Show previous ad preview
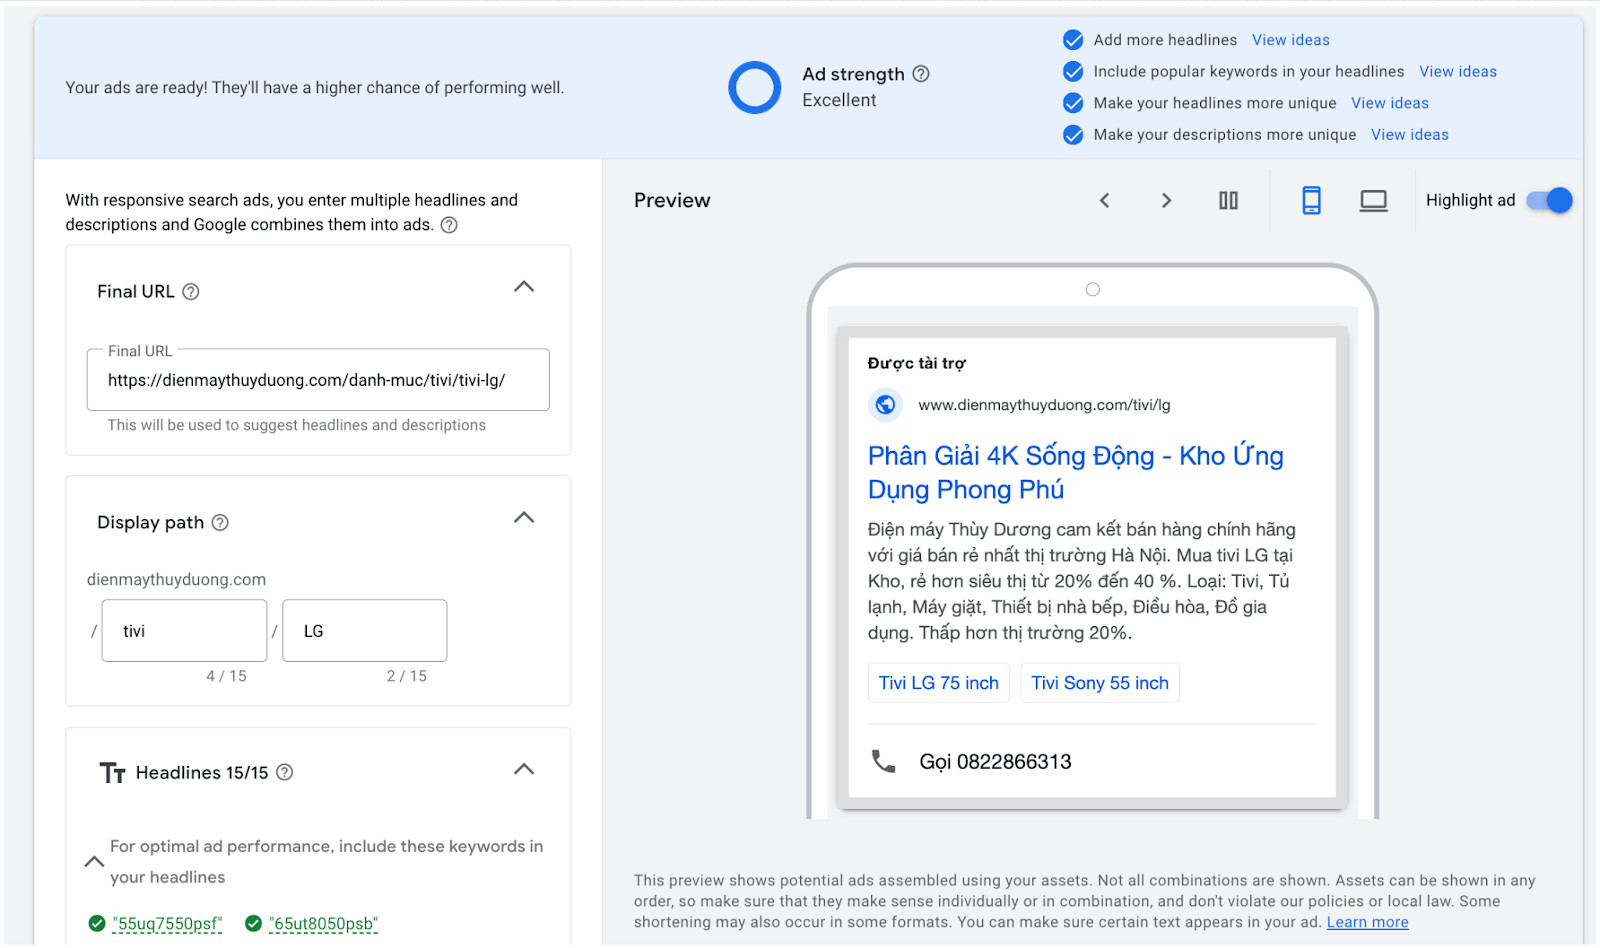The height and width of the screenshot is (948, 1600). pyautogui.click(x=1105, y=201)
